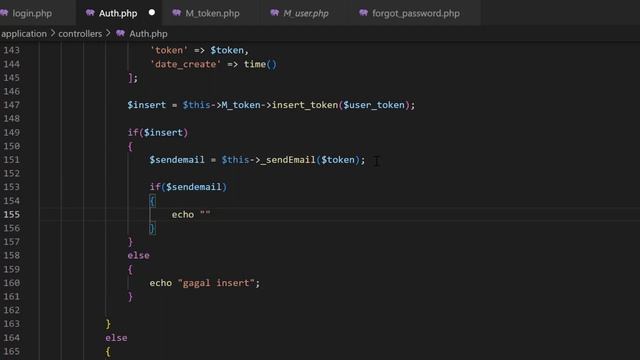
Task: Click M_token property on line 147
Action: pos(241,105)
